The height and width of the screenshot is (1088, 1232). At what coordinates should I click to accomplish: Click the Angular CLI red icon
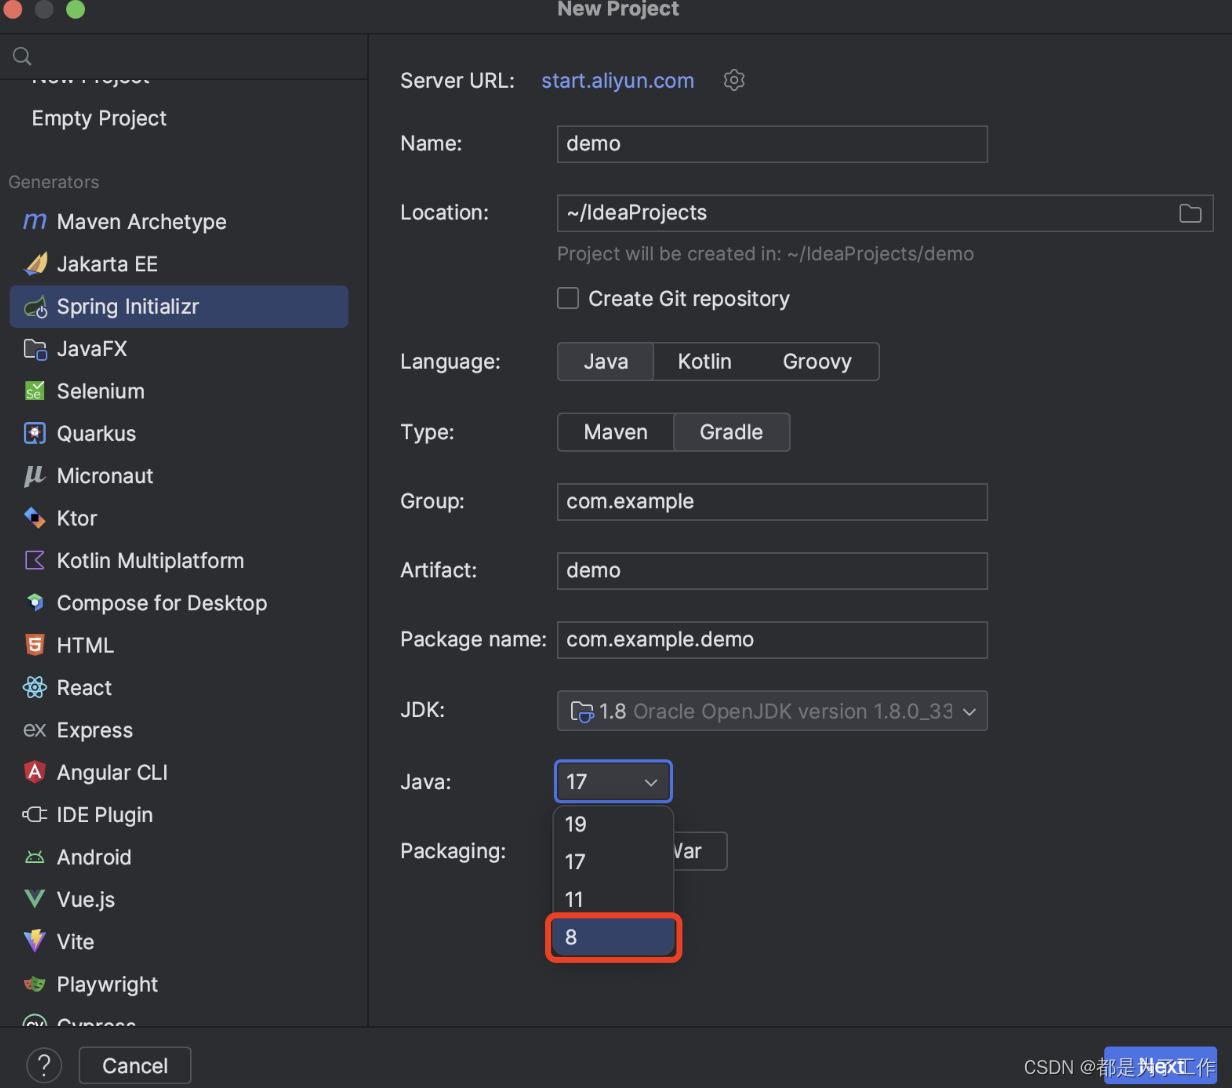coord(35,772)
